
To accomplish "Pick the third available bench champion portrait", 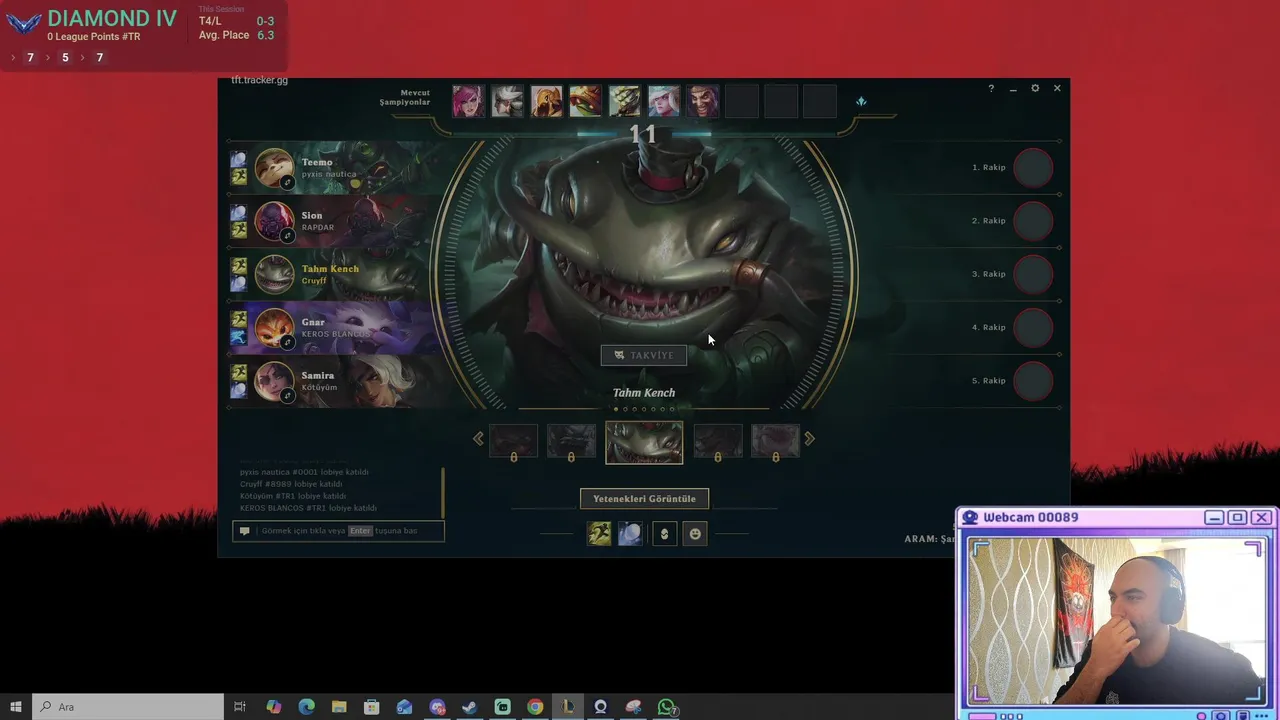I will coord(546,101).
